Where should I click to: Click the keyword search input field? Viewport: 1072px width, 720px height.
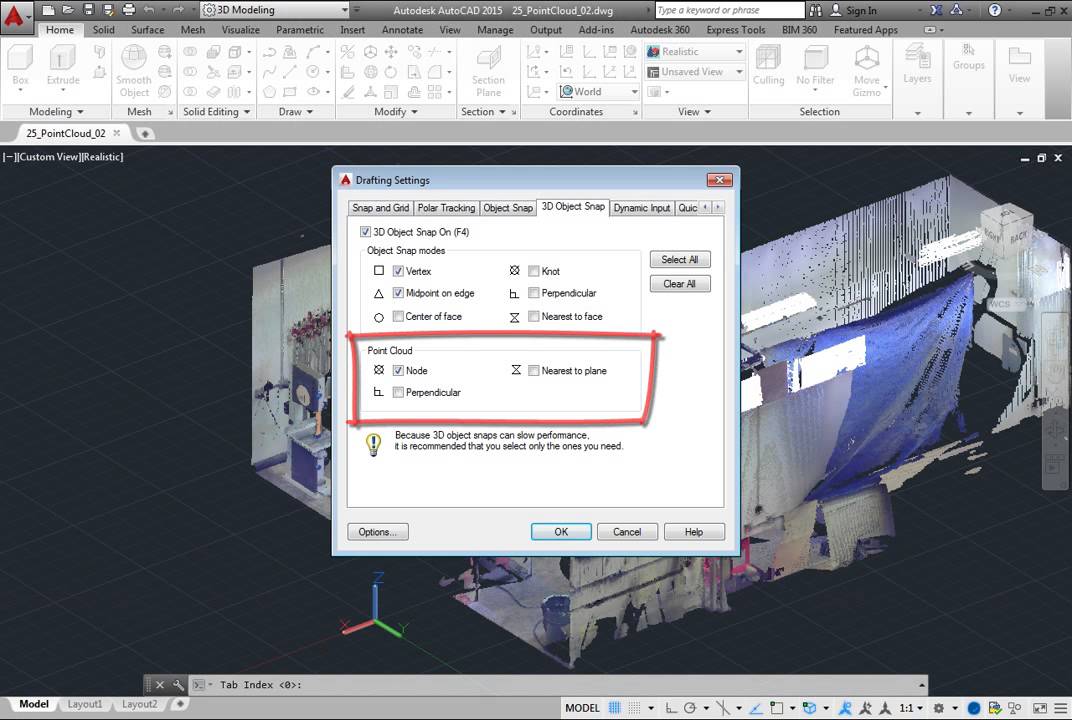pyautogui.click(x=729, y=10)
